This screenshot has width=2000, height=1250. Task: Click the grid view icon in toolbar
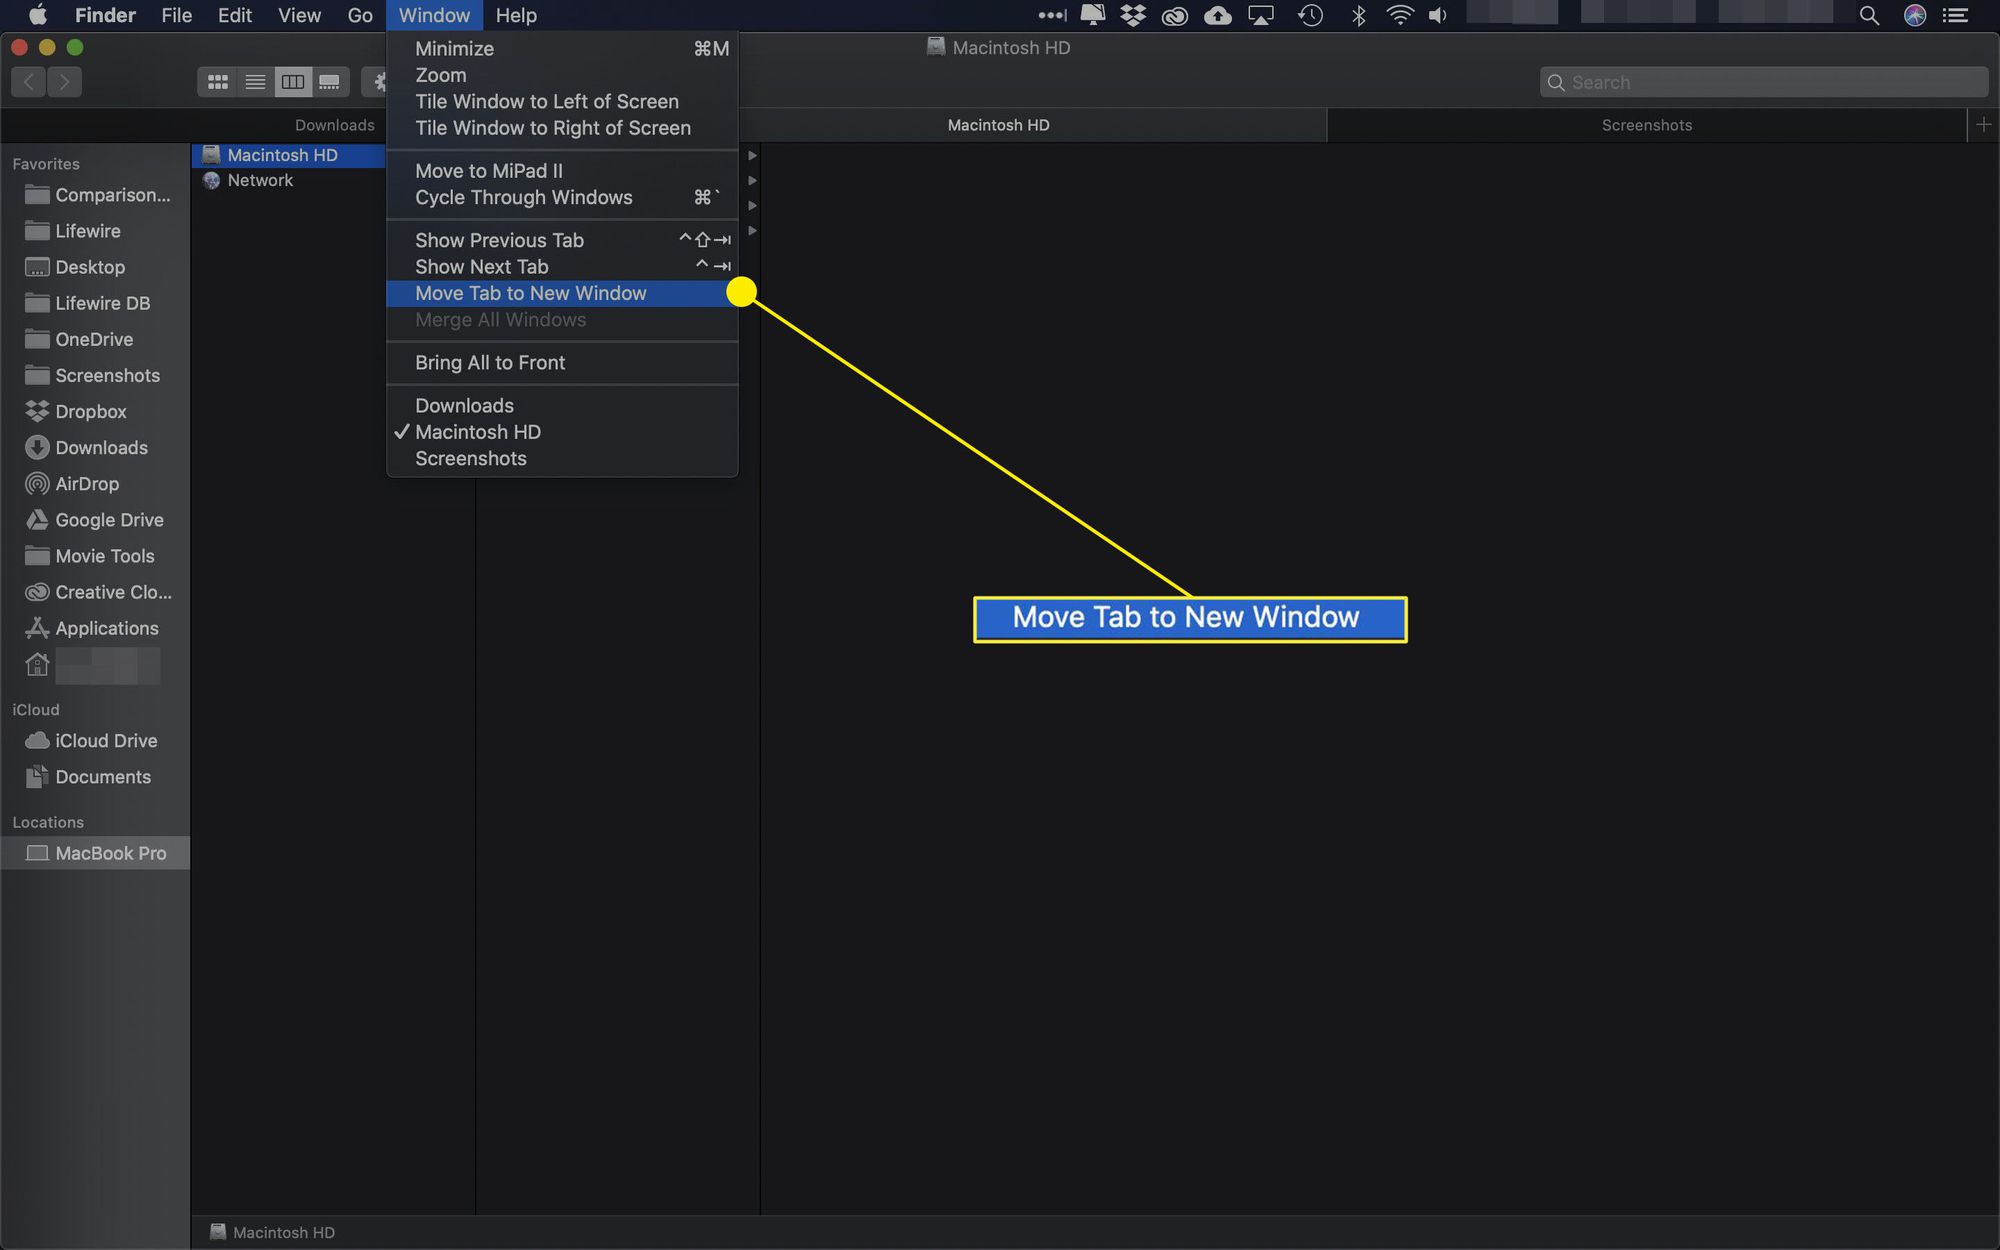217,81
